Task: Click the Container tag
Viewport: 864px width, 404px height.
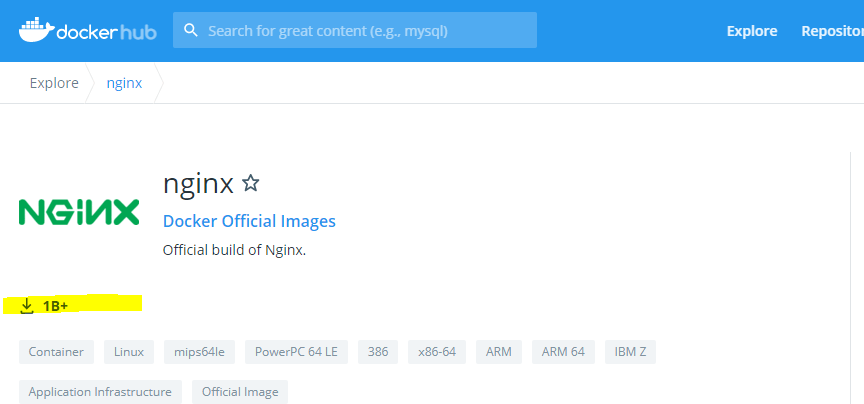Action: 56,352
